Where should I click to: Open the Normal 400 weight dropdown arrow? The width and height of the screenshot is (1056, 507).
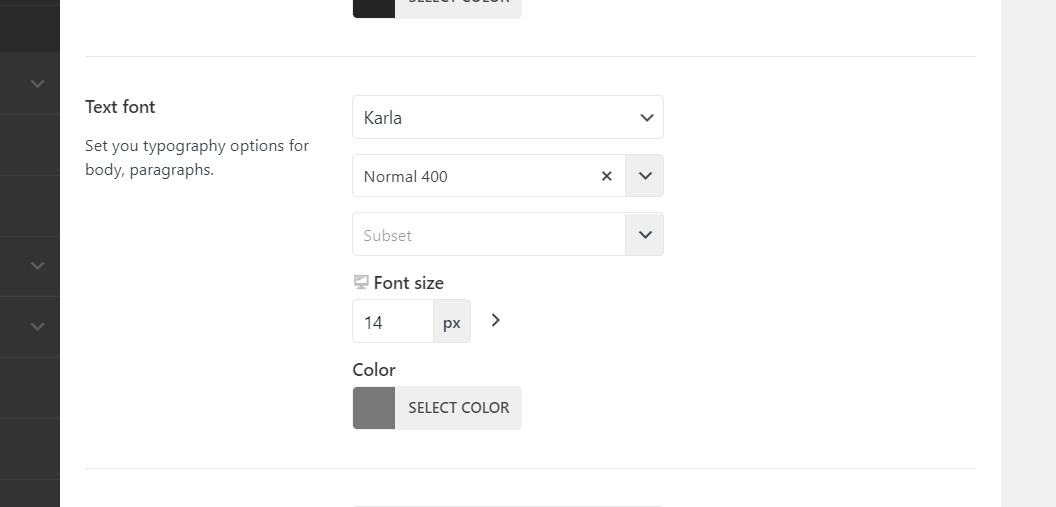point(645,176)
